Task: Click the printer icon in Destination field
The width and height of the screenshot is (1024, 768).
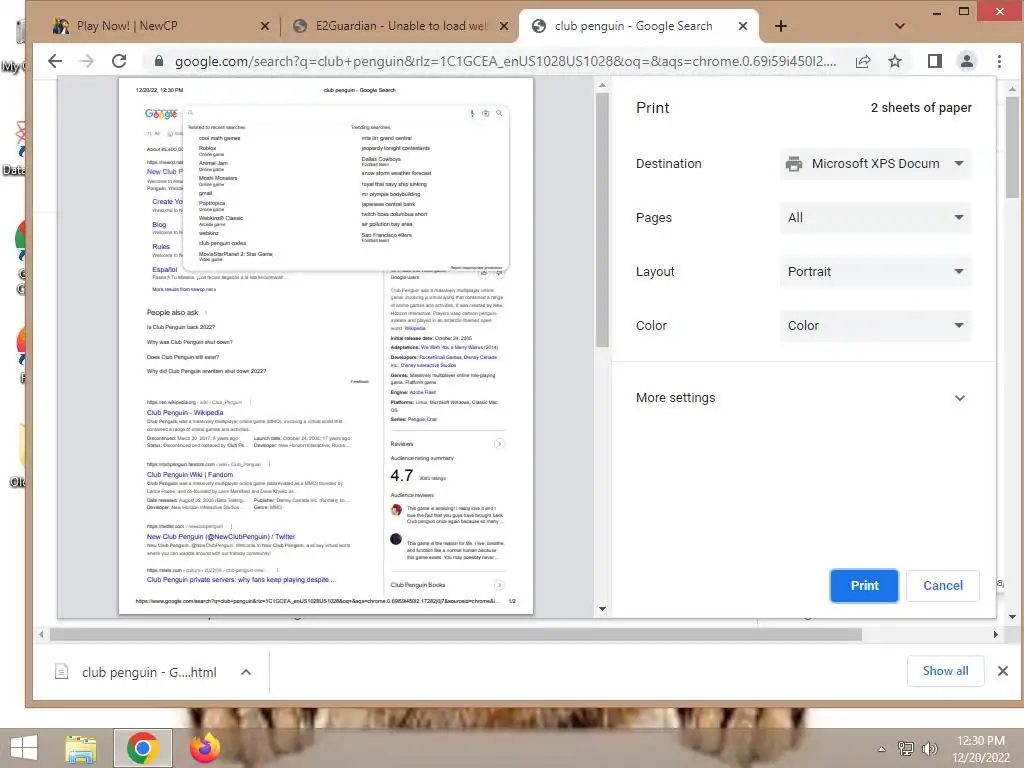Action: point(793,164)
